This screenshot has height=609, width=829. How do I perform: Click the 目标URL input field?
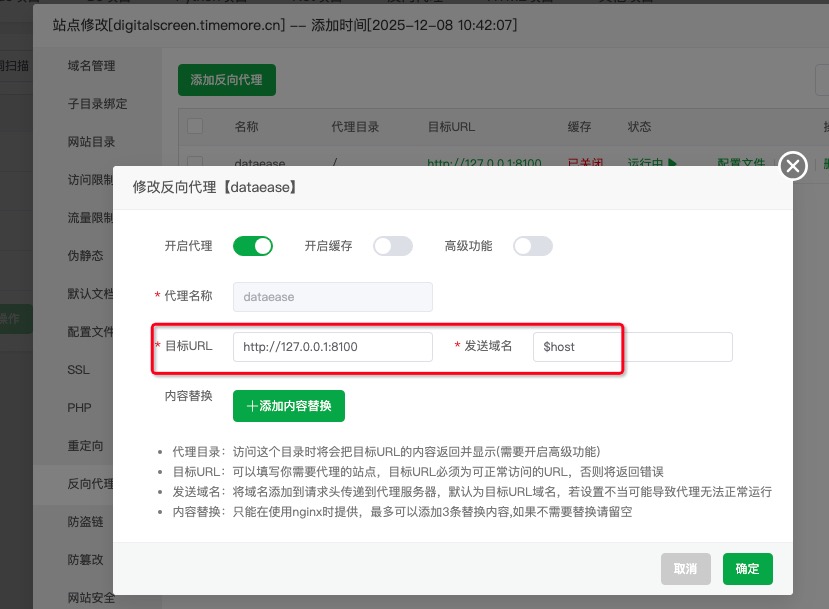pos(332,347)
